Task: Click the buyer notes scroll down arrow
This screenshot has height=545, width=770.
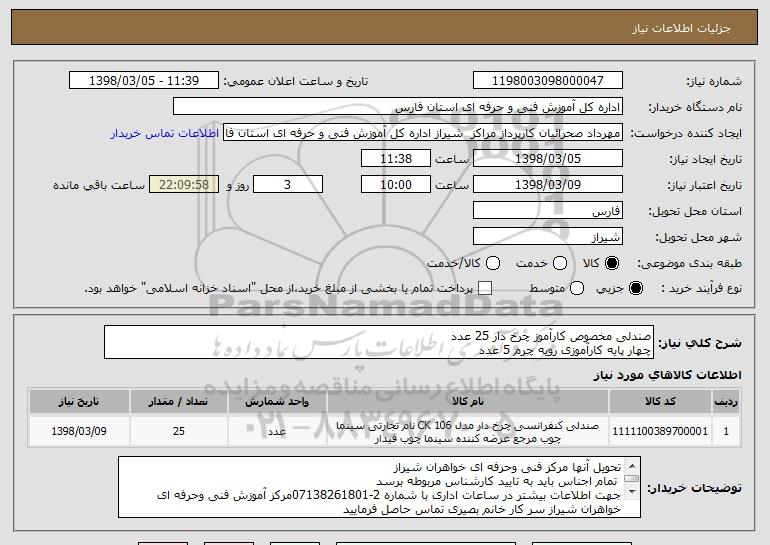Action: coord(632,492)
